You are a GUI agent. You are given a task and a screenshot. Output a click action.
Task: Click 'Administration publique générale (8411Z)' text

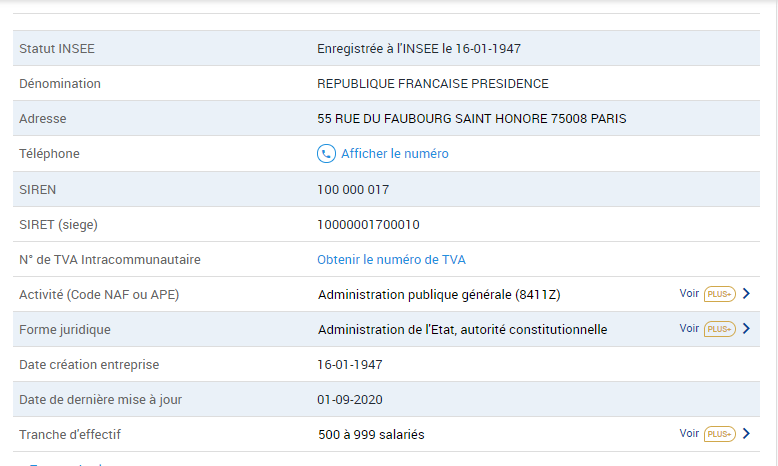439,295
